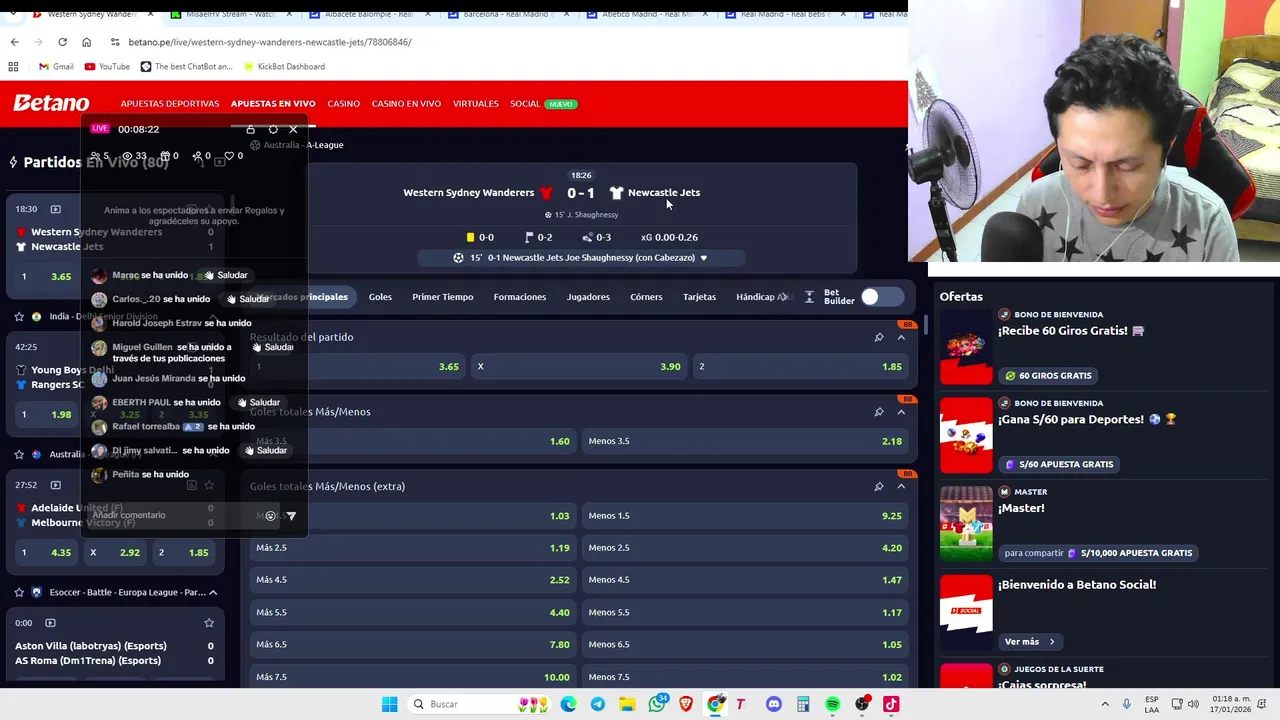Image resolution: width=1280 pixels, height=720 pixels.
Task: Collapse the Esoccer Battle Europa League group
Action: click(x=213, y=592)
